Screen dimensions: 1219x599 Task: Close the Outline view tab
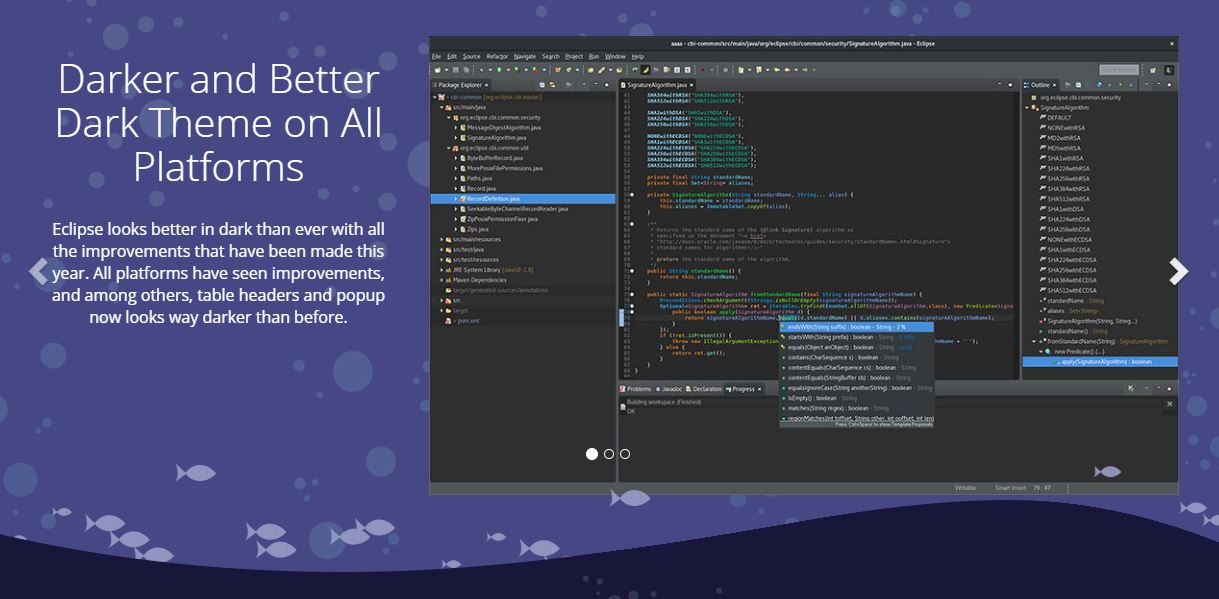tap(1054, 85)
